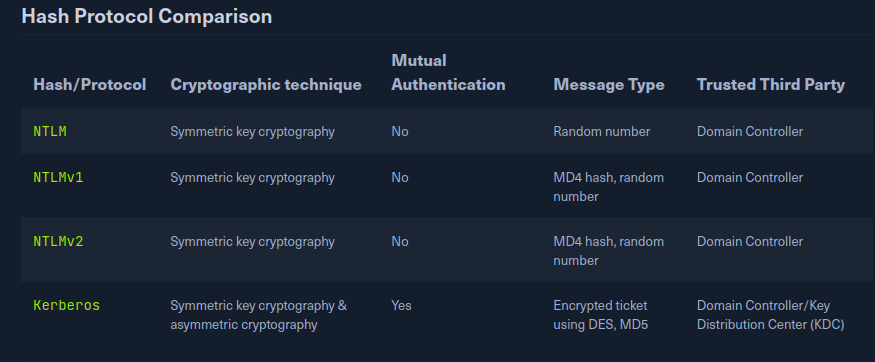This screenshot has width=875, height=362.
Task: Click the NTLMv1 MD4 hash message cell
Action: click(608, 187)
